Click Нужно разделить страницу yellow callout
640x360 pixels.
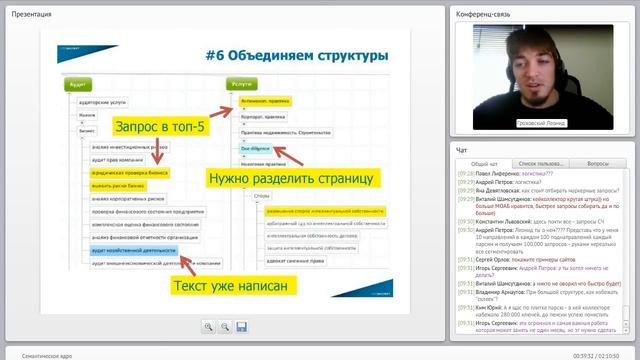coord(293,178)
